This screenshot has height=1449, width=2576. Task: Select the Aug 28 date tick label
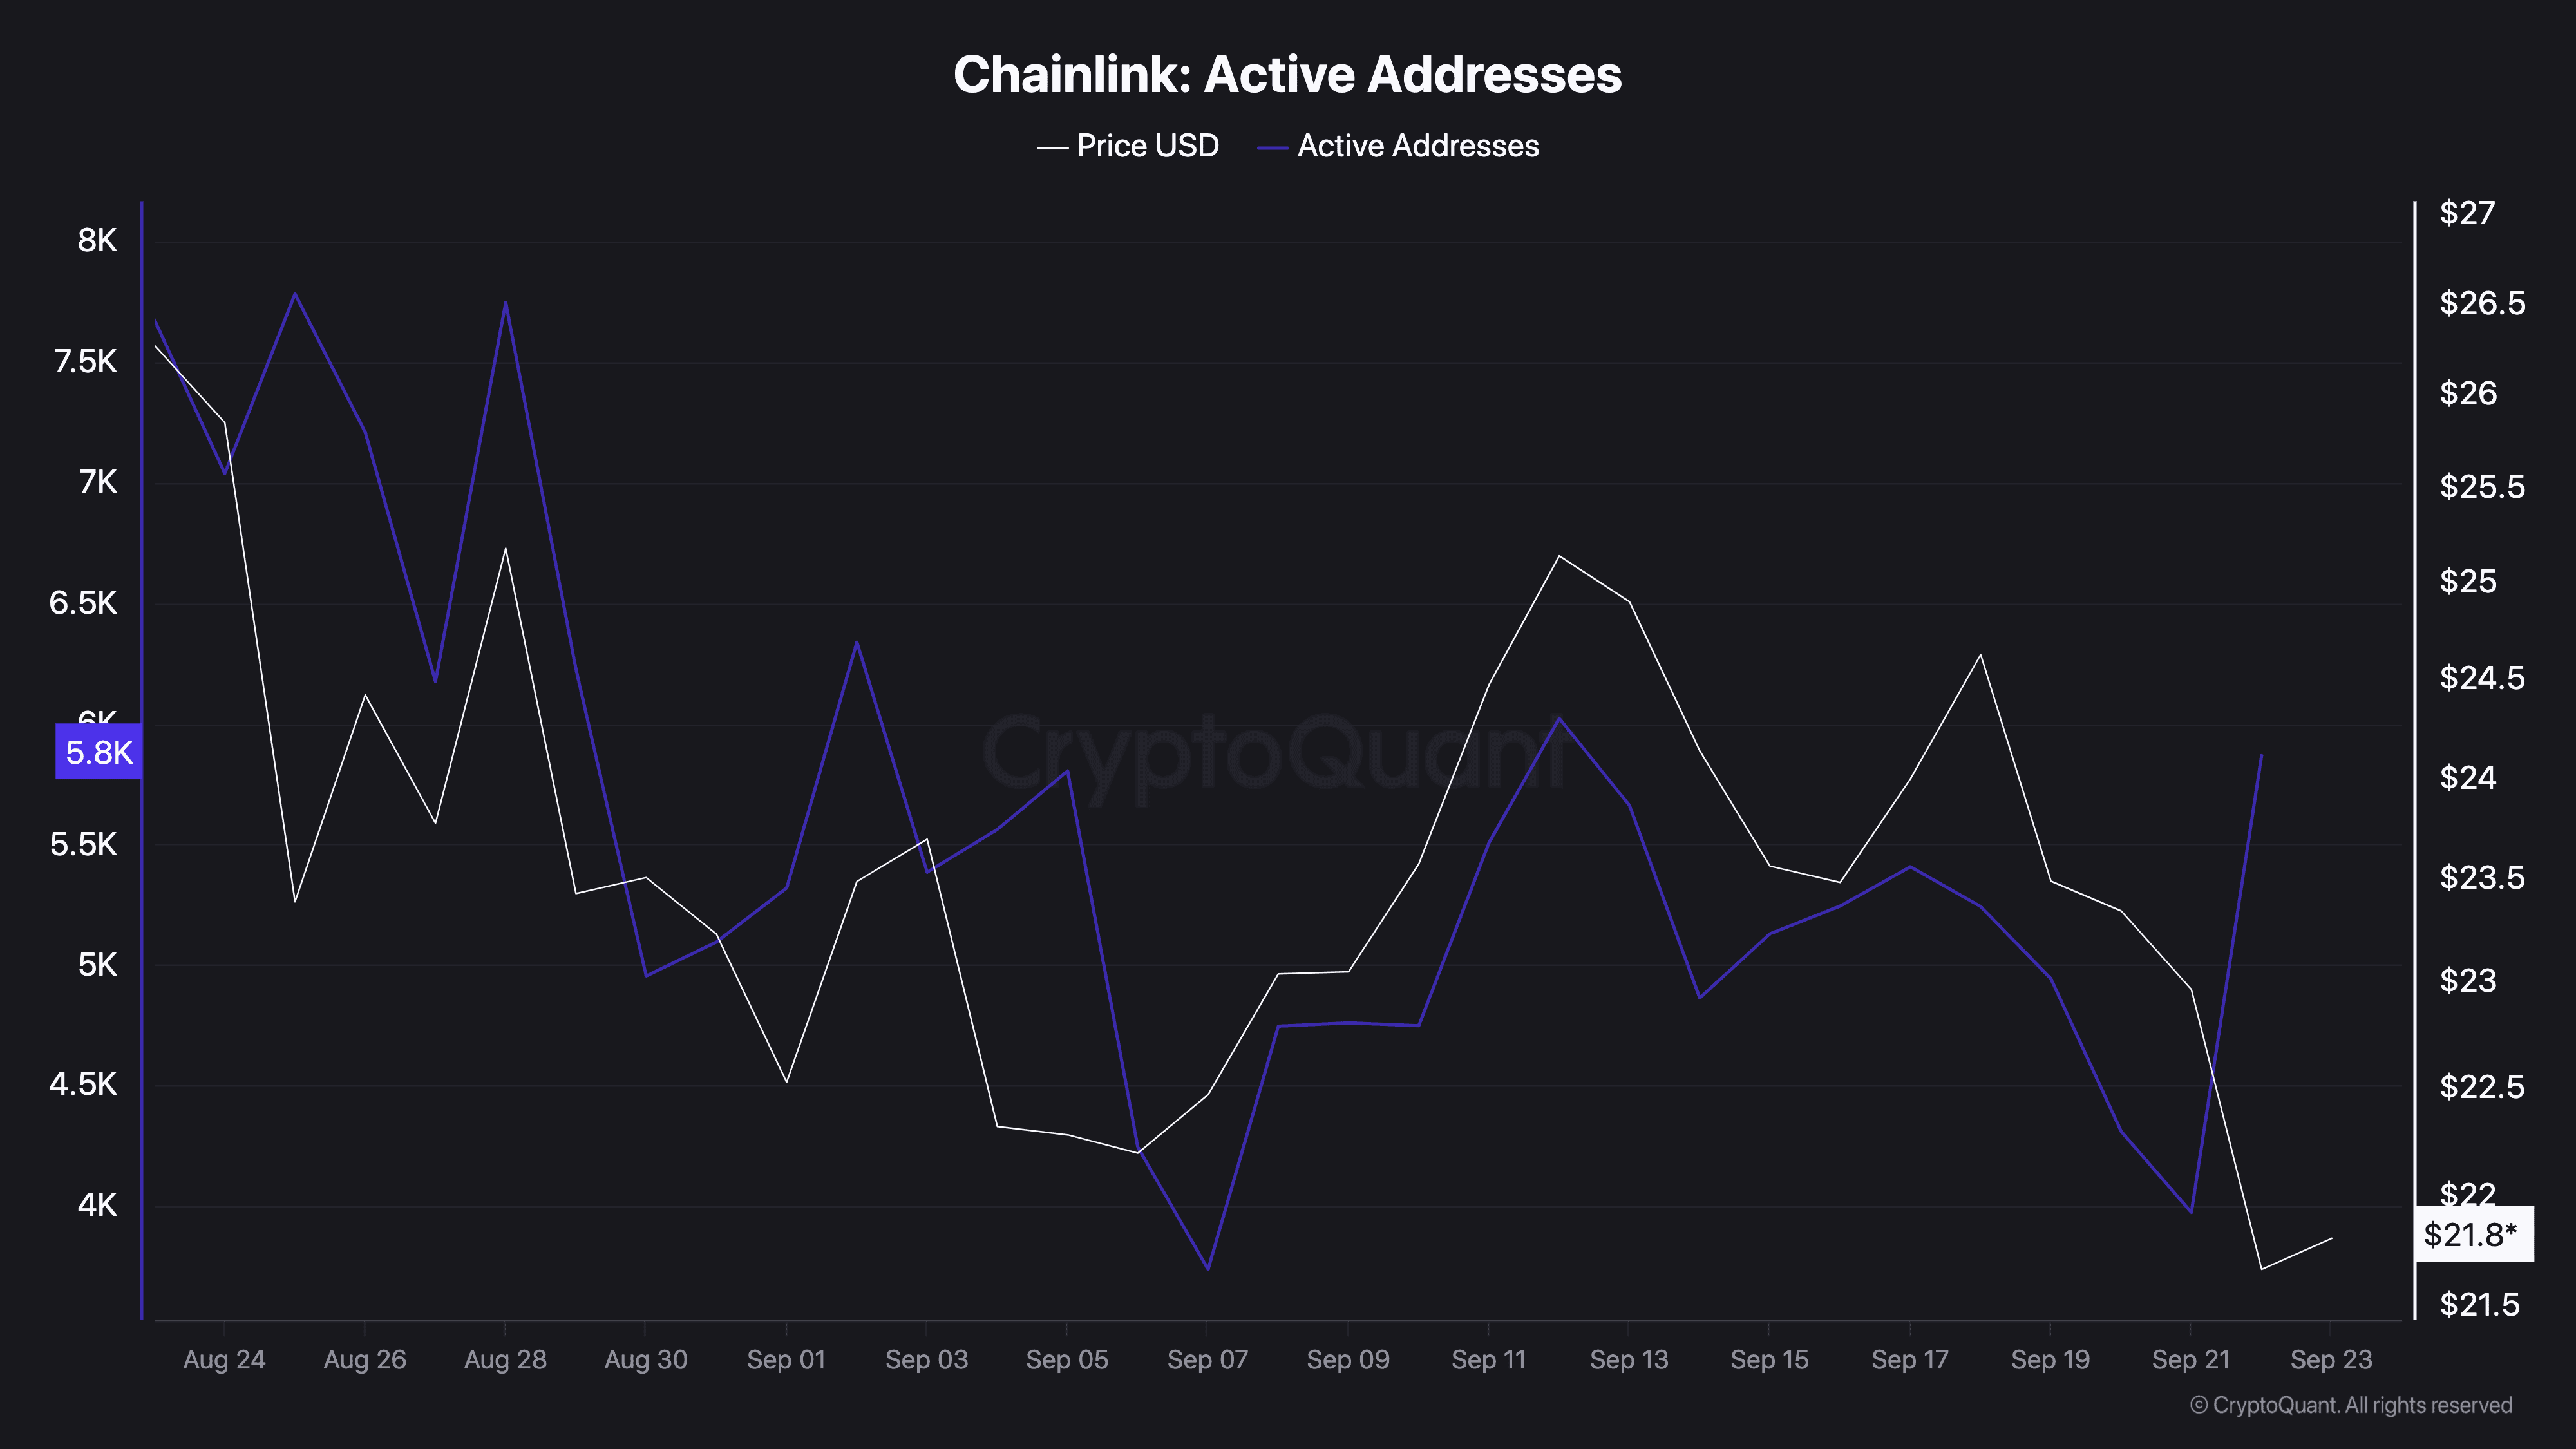505,1359
